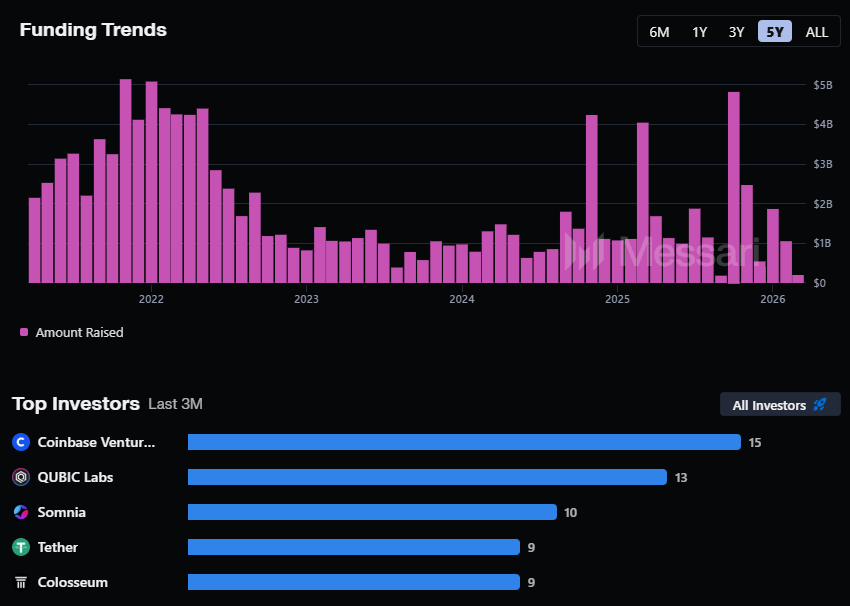Click the QUBIC Labs logo icon
Viewport: 850px width, 606px height.
coord(21,477)
